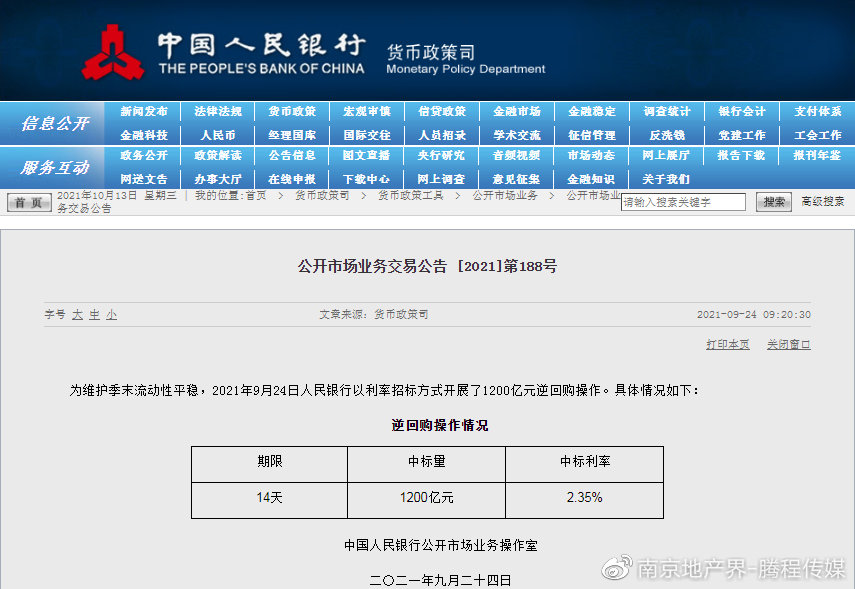The image size is (855, 589).
Task: Open the 金融市场 menu item
Action: [x=516, y=111]
